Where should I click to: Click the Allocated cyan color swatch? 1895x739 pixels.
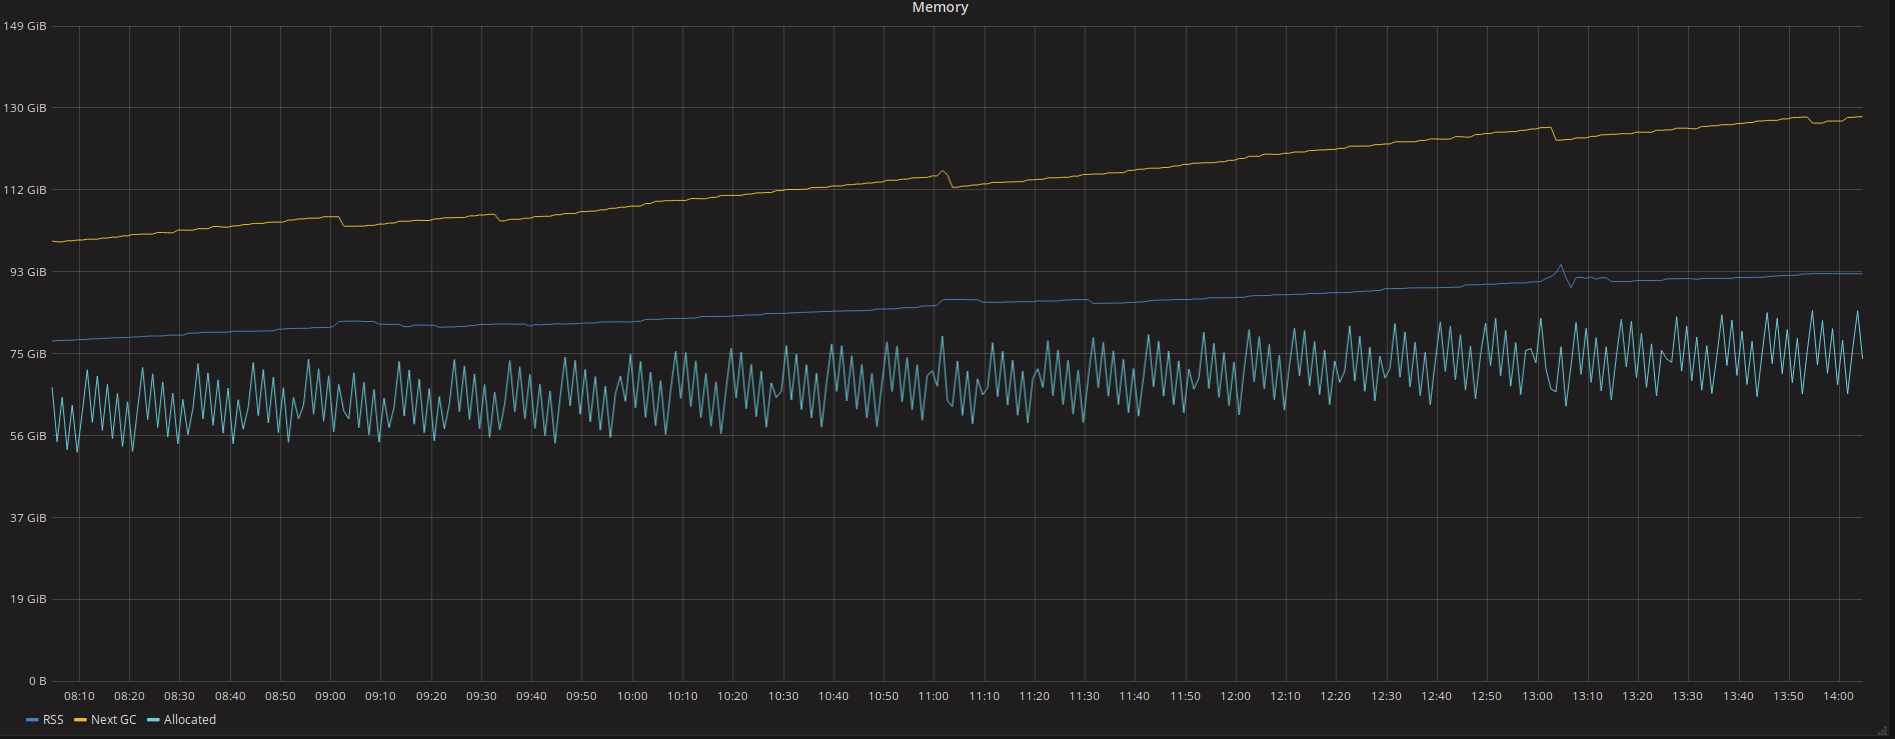click(153, 720)
